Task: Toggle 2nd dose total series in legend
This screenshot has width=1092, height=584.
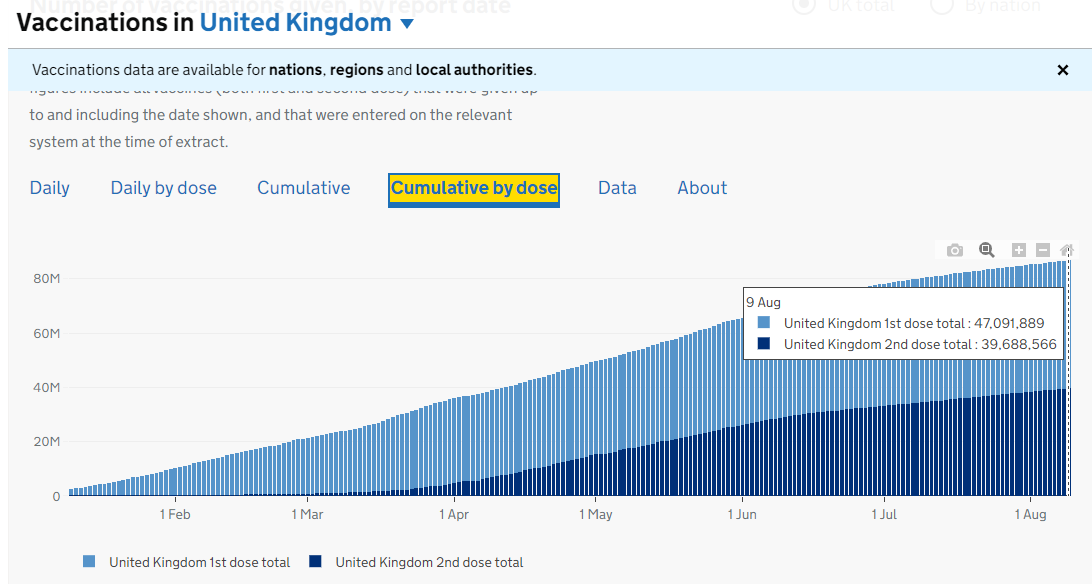Action: point(428,562)
